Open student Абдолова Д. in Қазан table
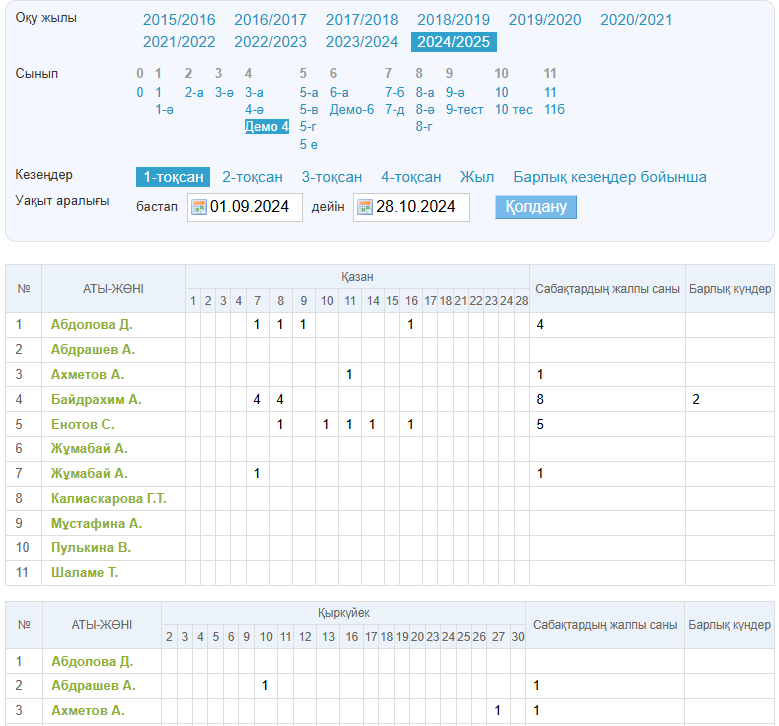 pos(91,325)
